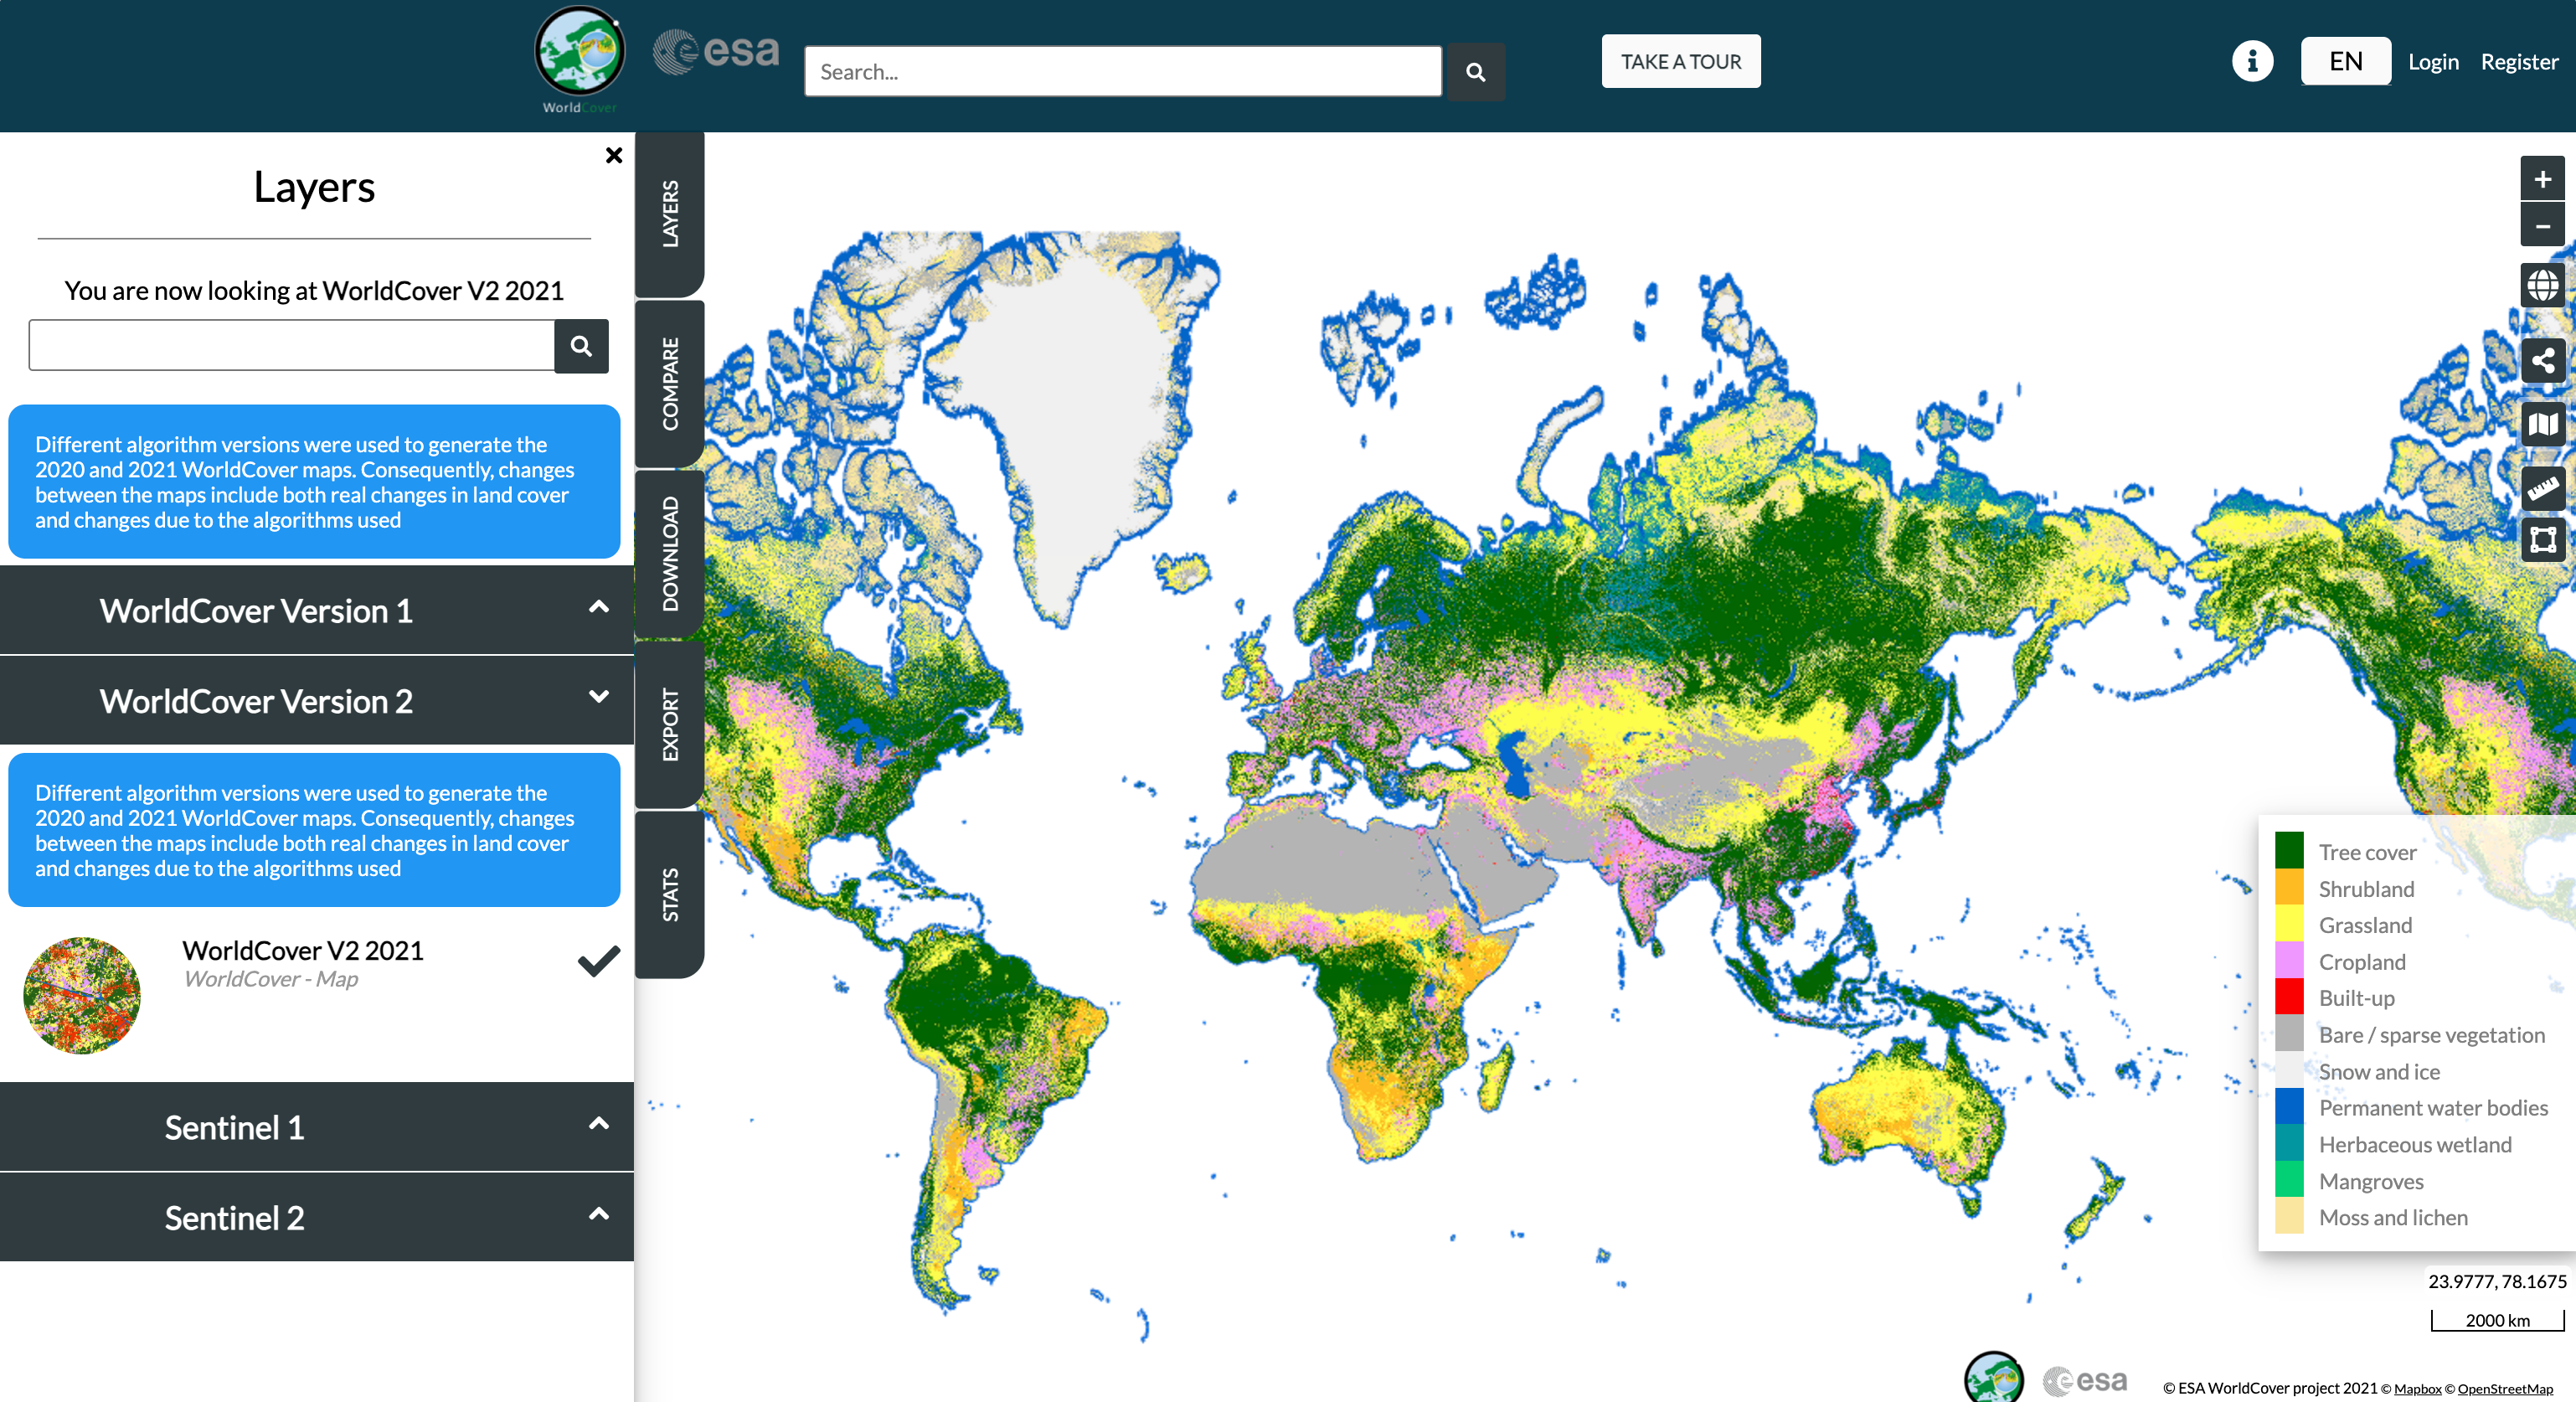Click the header search magnifier button

click(1475, 72)
